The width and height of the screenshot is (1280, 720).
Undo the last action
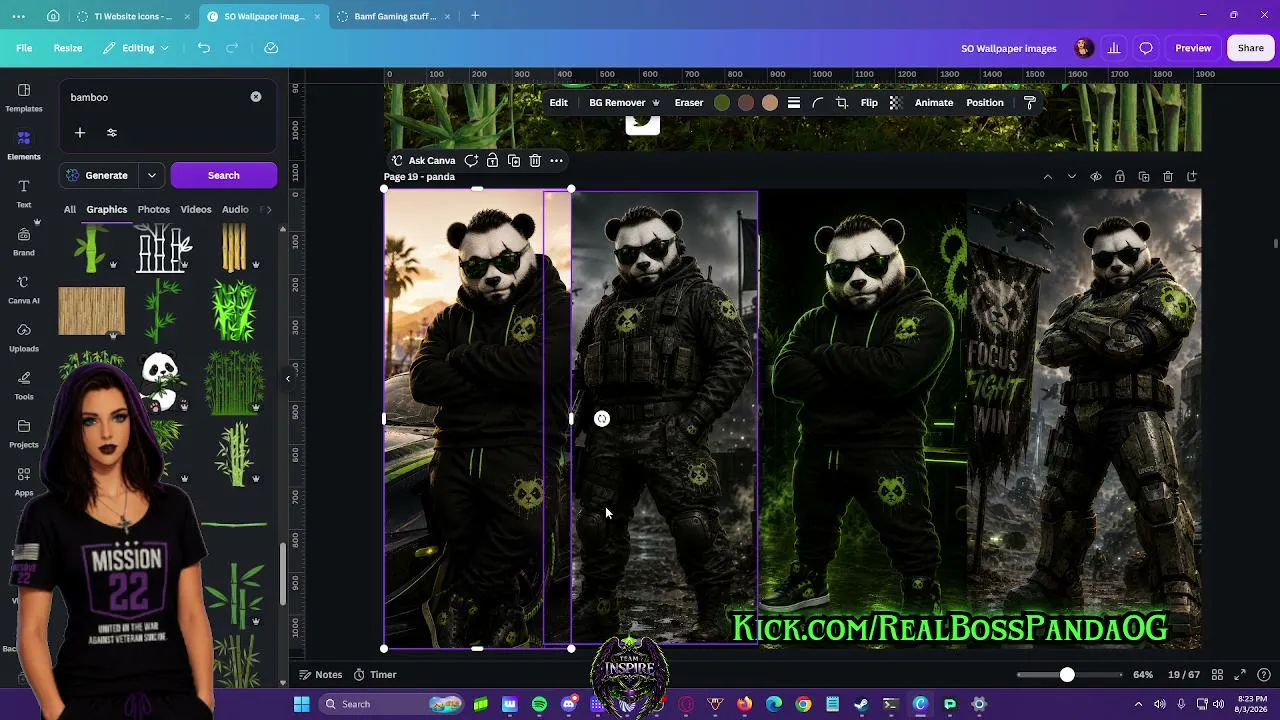(204, 48)
